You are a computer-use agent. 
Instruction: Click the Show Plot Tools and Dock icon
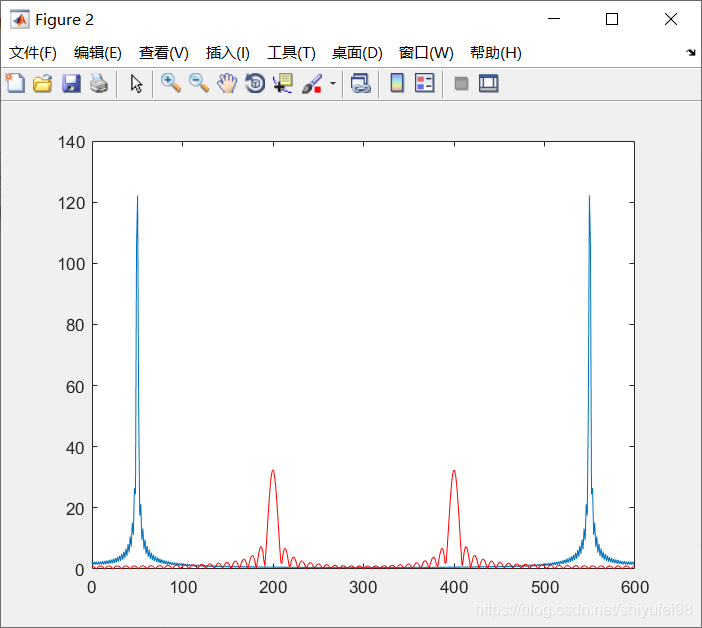click(488, 84)
